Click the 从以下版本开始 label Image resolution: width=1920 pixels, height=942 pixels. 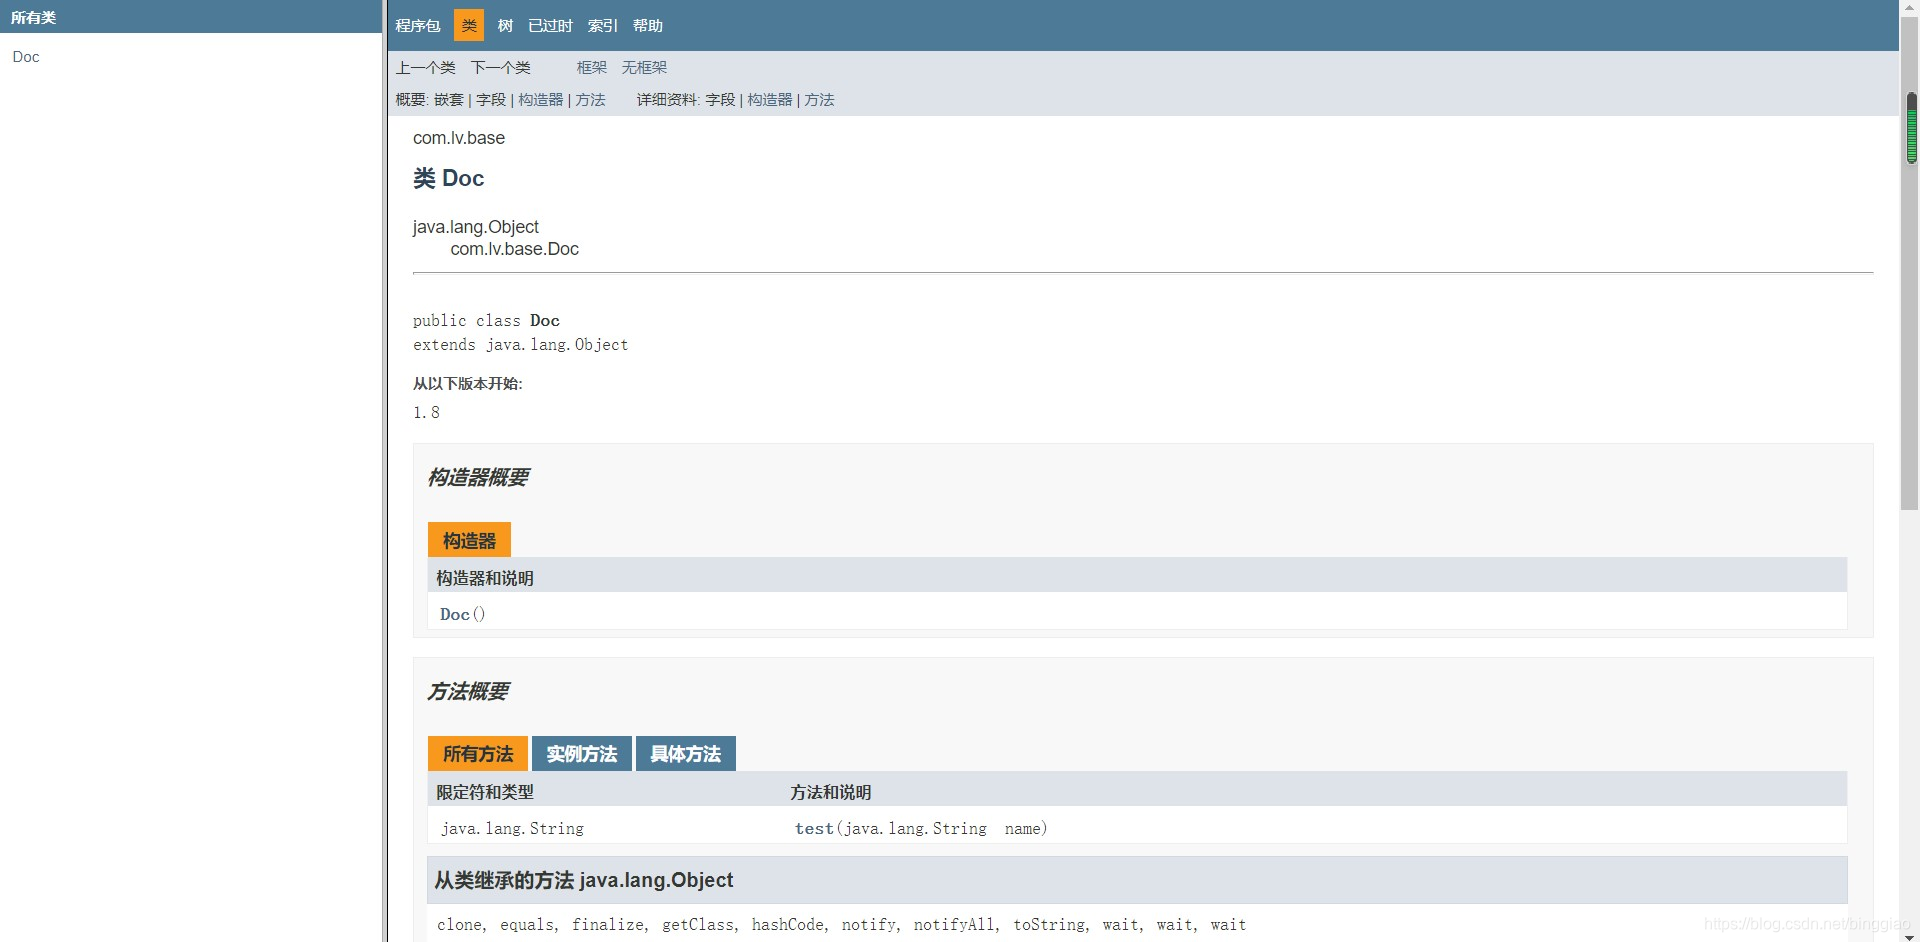coord(467,384)
